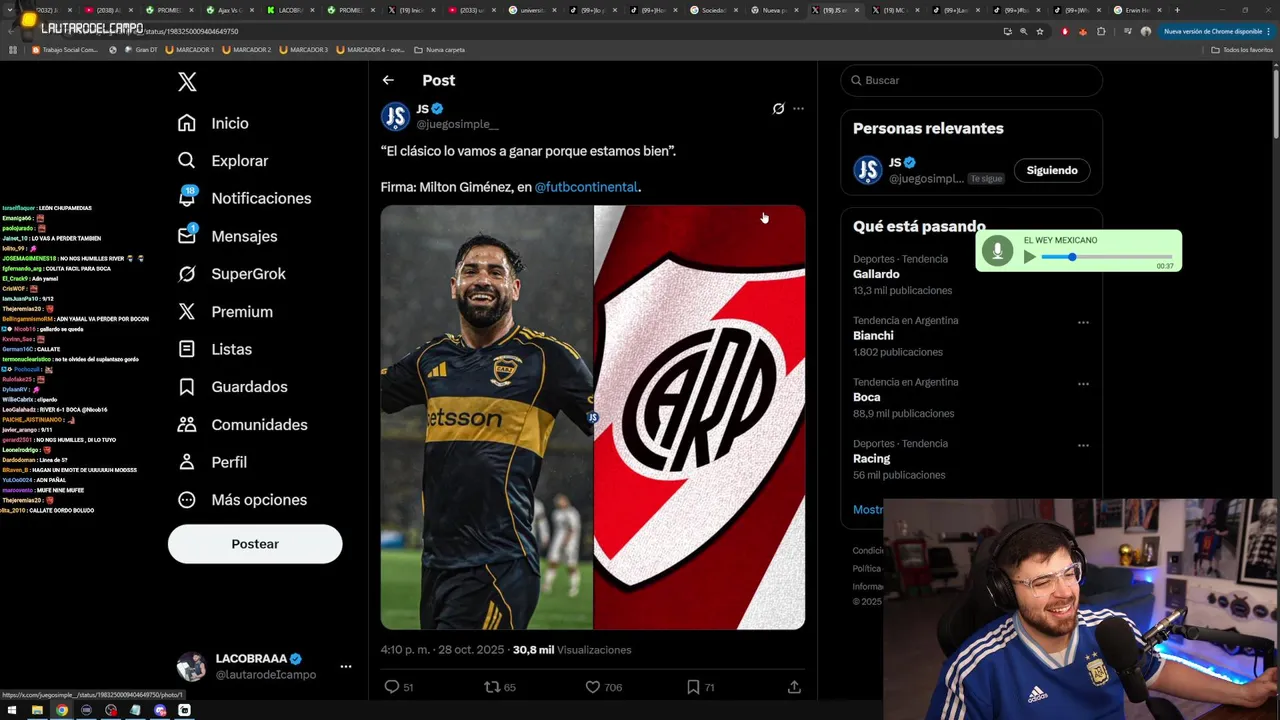Open the MARCADOR 1 bookmark
The width and height of the screenshot is (1280, 720).
189,49
